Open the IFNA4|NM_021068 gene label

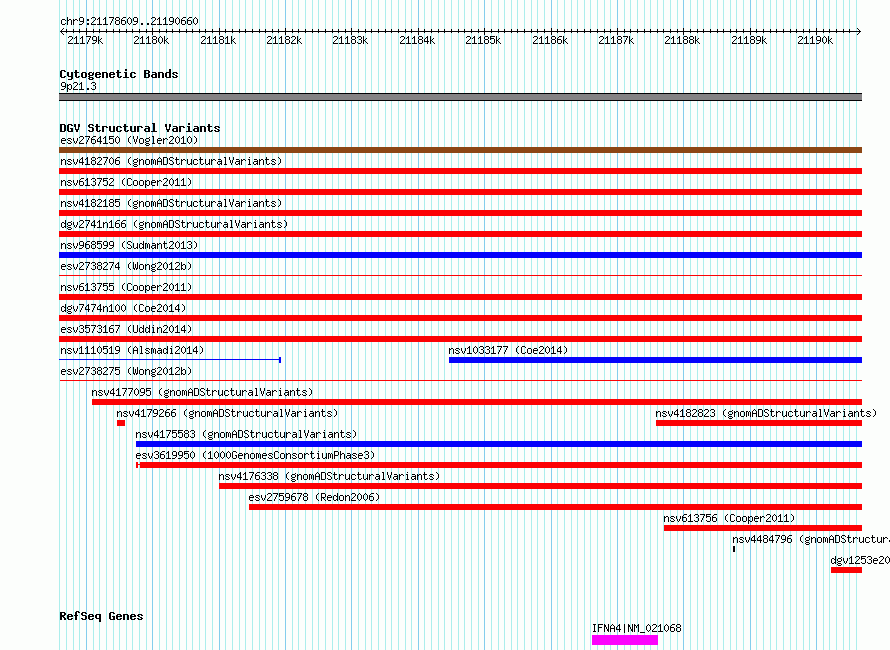click(x=636, y=628)
